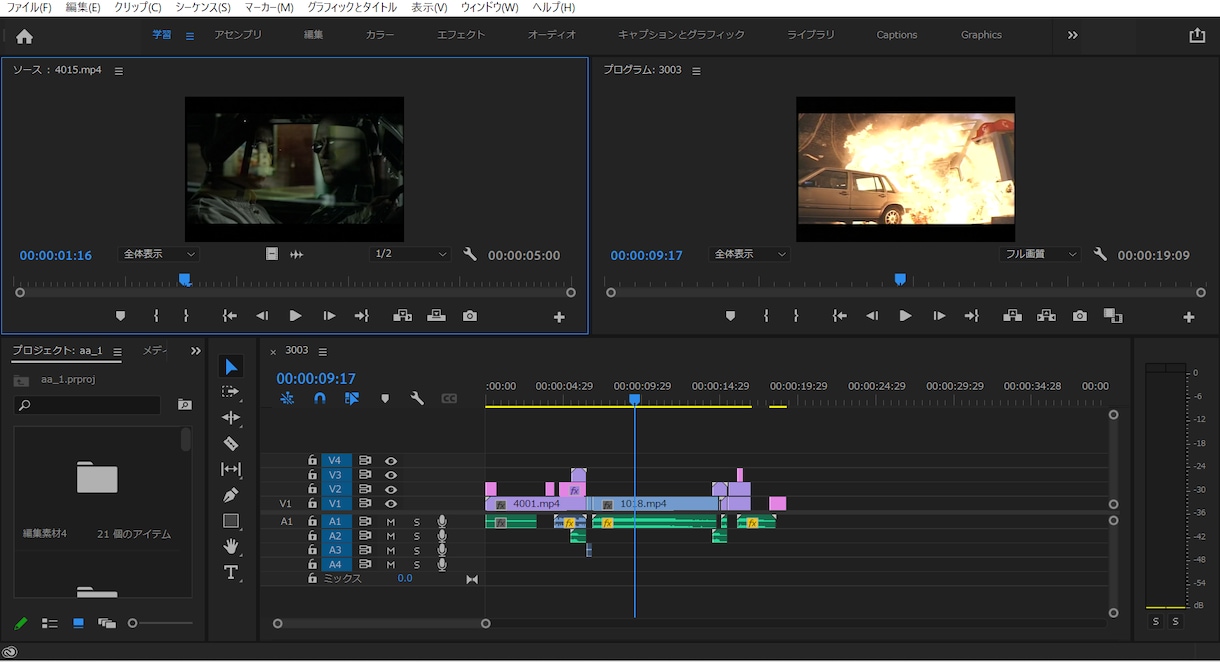Toggle lock on track V3

point(312,475)
